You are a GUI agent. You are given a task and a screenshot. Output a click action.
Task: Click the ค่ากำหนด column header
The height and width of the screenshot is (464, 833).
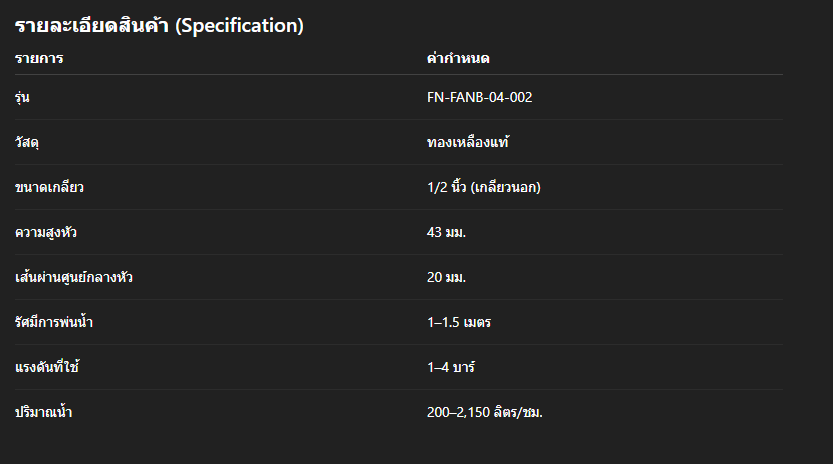coord(457,59)
